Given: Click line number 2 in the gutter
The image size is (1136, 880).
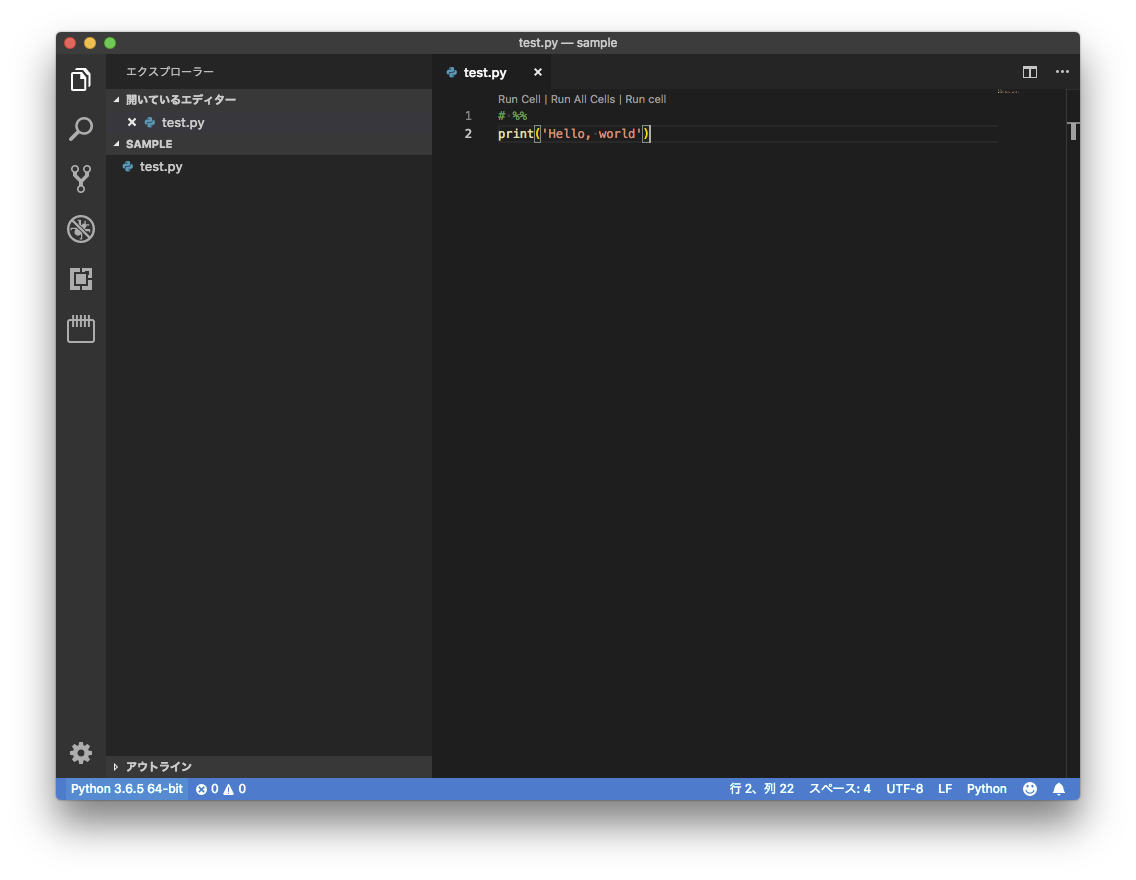Looking at the screenshot, I should 468,134.
